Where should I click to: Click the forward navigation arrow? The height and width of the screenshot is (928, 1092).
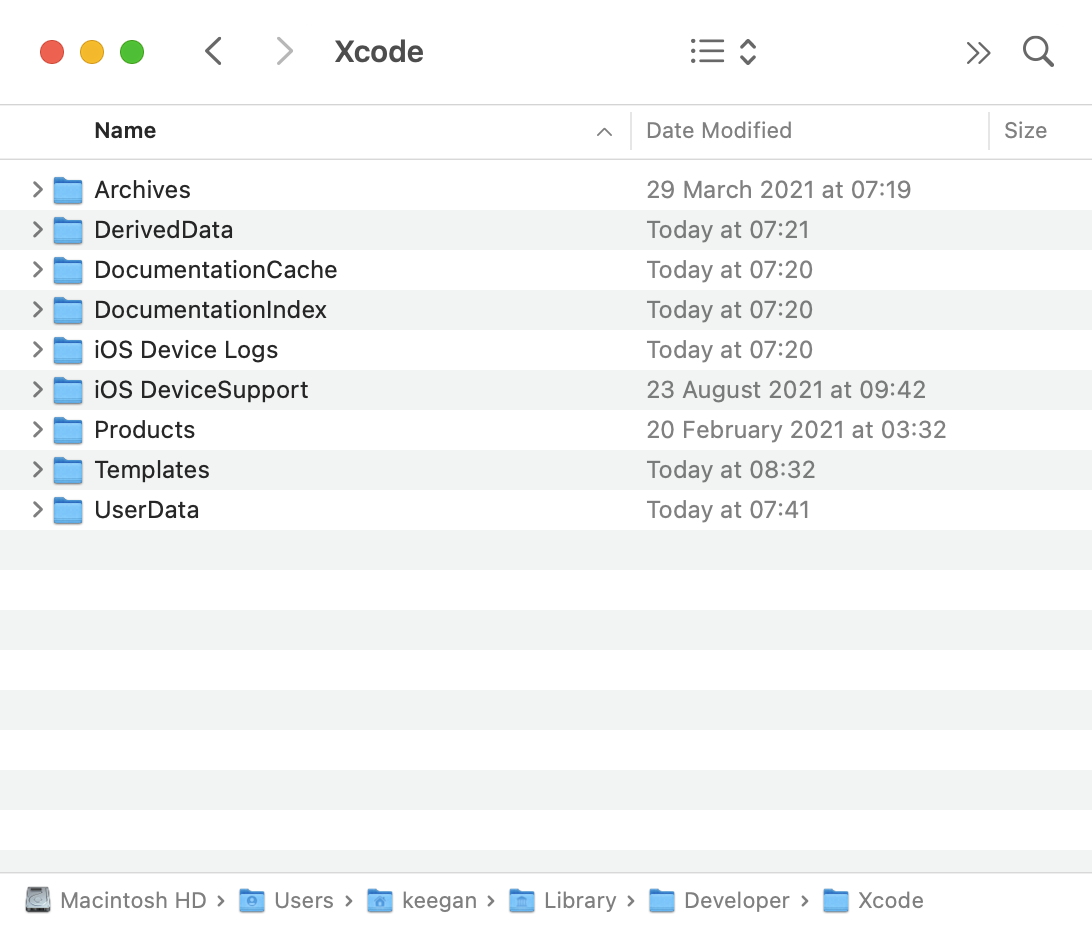tap(285, 51)
